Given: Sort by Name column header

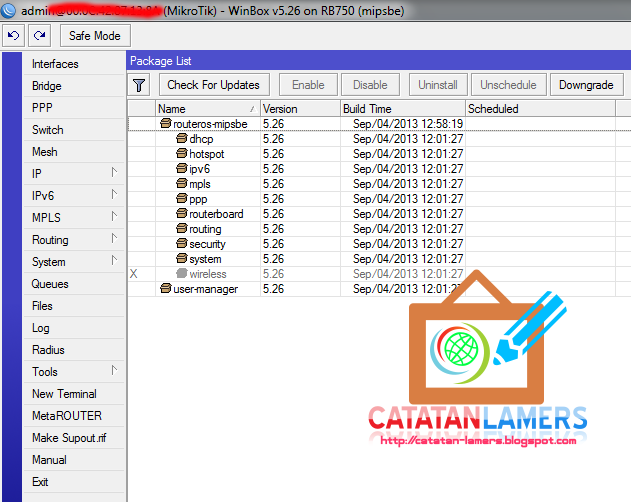Looking at the screenshot, I should [208, 109].
